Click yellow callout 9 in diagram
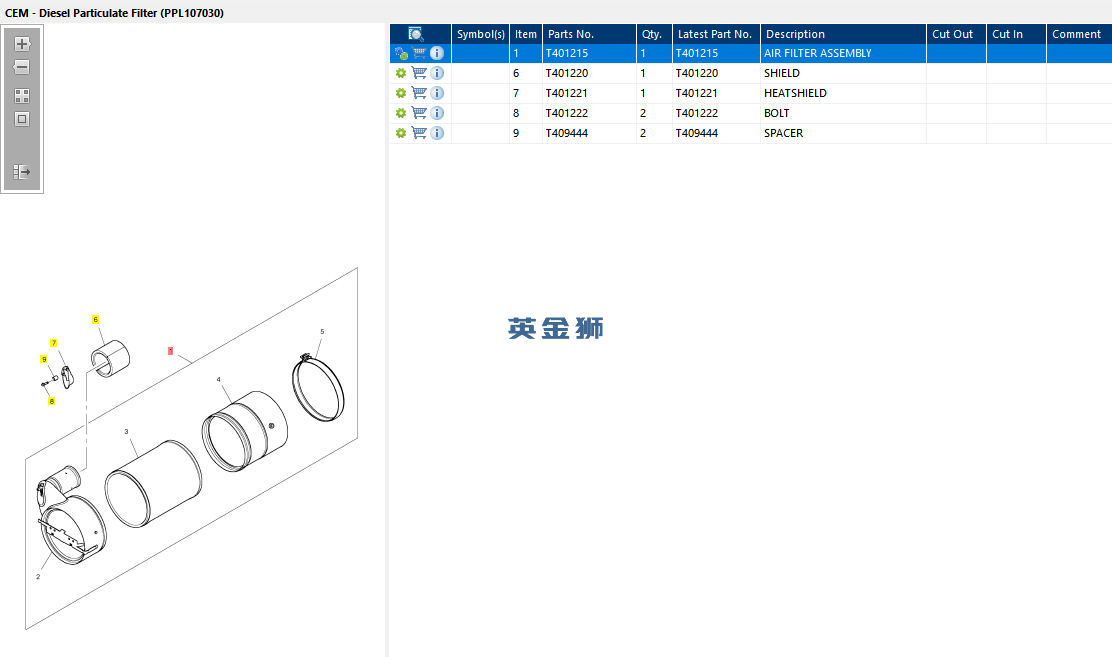Viewport: 1112px width, 657px height. (44, 360)
